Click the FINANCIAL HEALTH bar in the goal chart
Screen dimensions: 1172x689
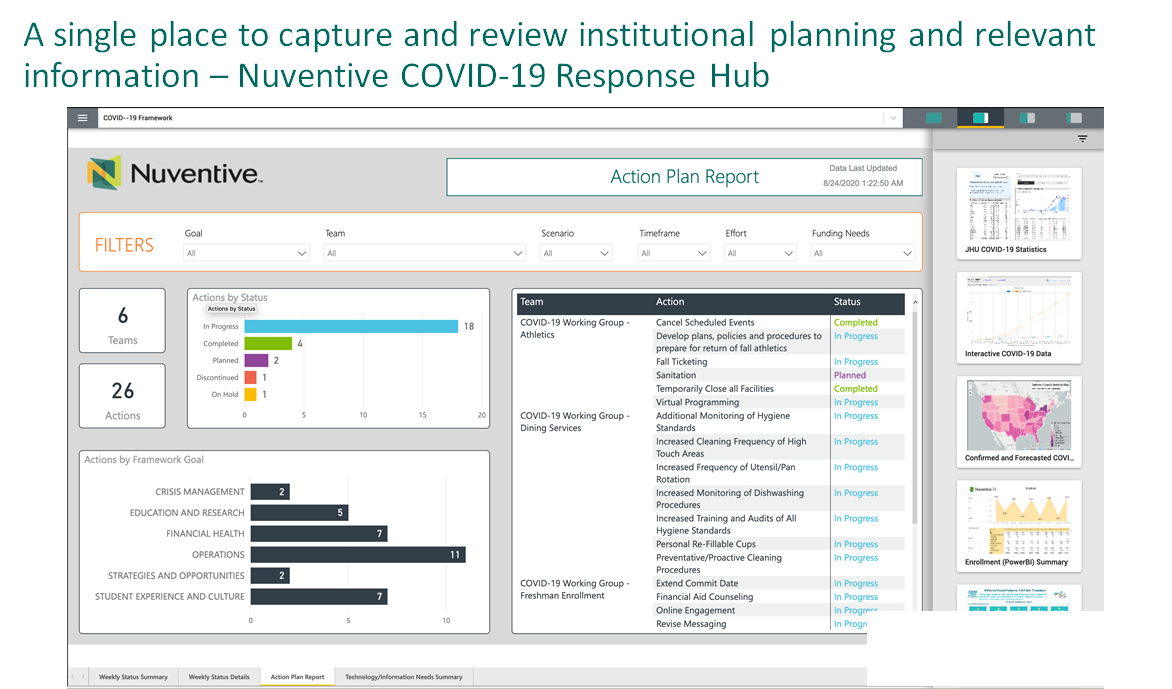click(x=319, y=534)
